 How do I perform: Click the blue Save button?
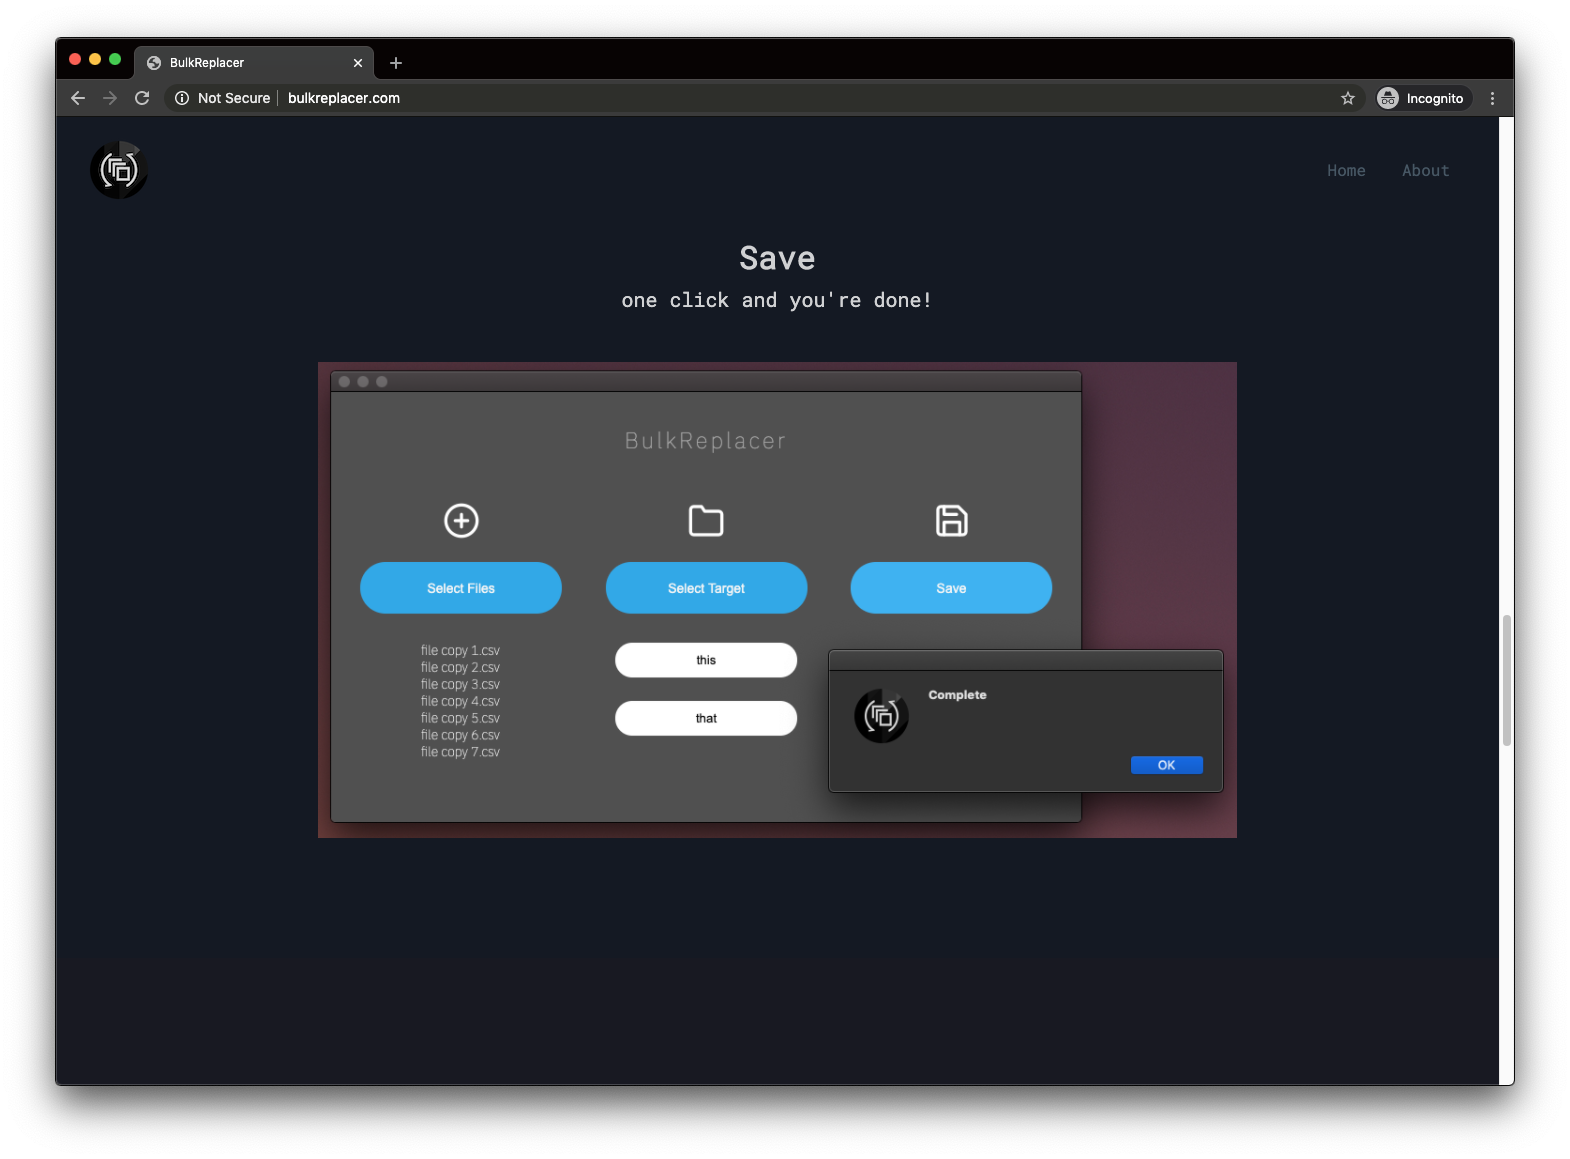click(x=951, y=588)
